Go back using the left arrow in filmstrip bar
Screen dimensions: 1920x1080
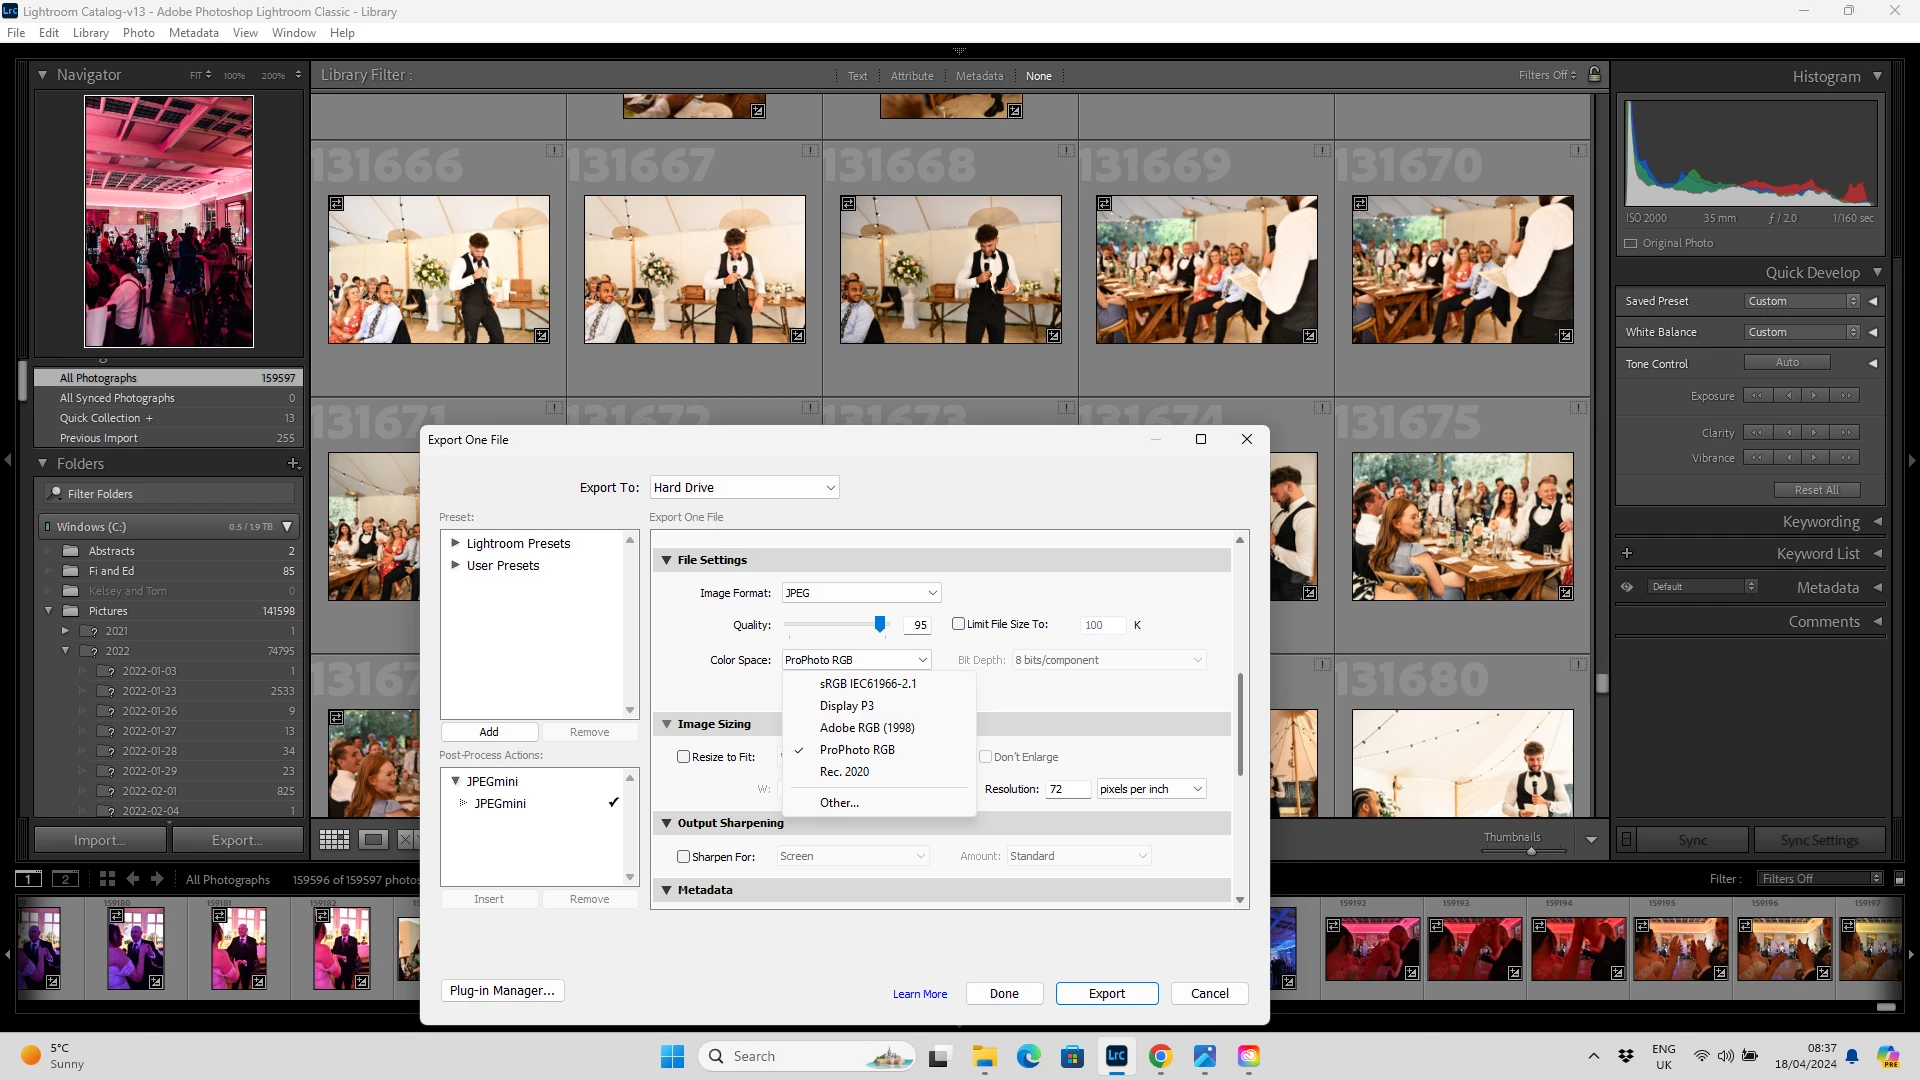[x=132, y=879]
